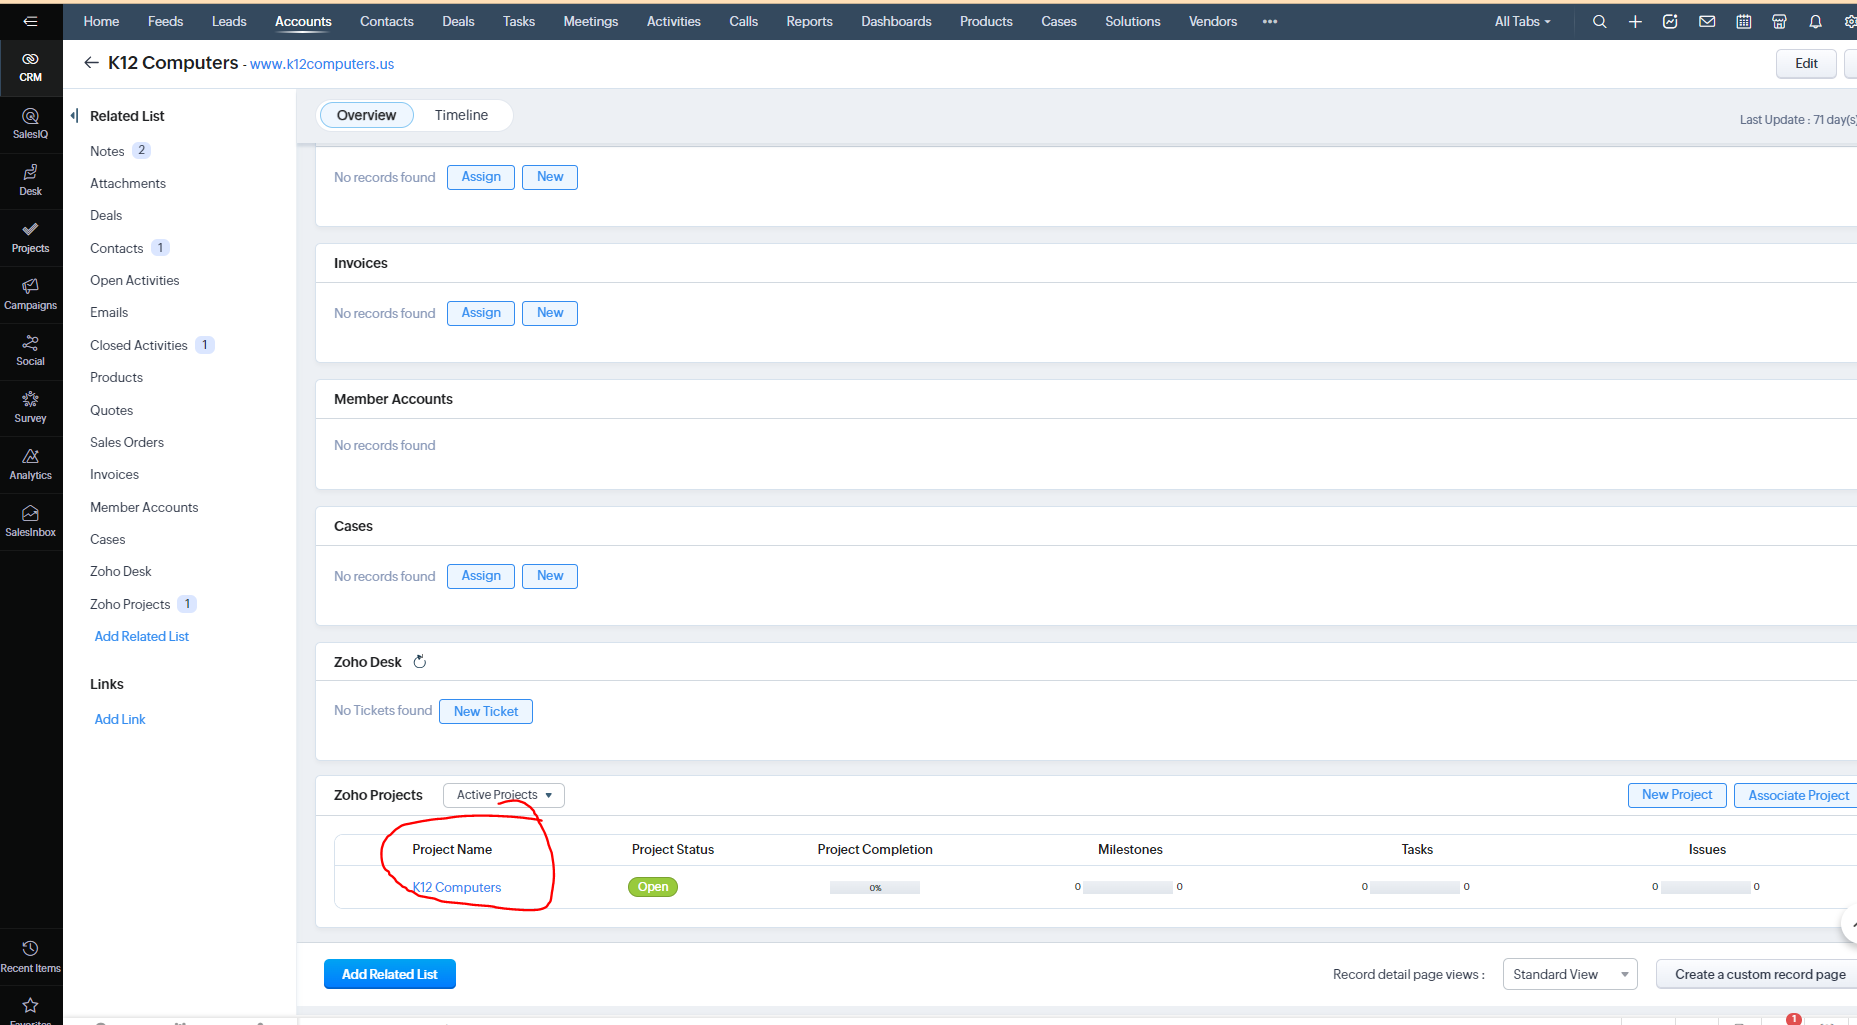Viewport: 1857px width, 1025px height.
Task: Click the Milestones progress bar
Action: tap(1128, 887)
